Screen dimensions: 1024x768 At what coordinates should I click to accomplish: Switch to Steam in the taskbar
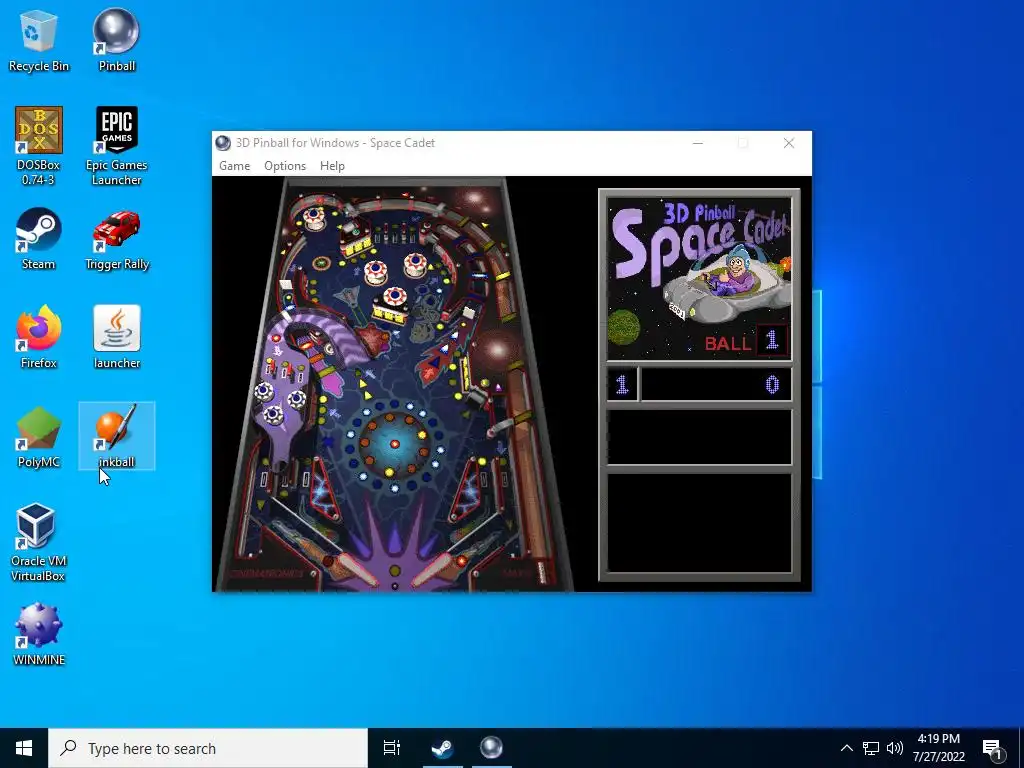click(442, 748)
